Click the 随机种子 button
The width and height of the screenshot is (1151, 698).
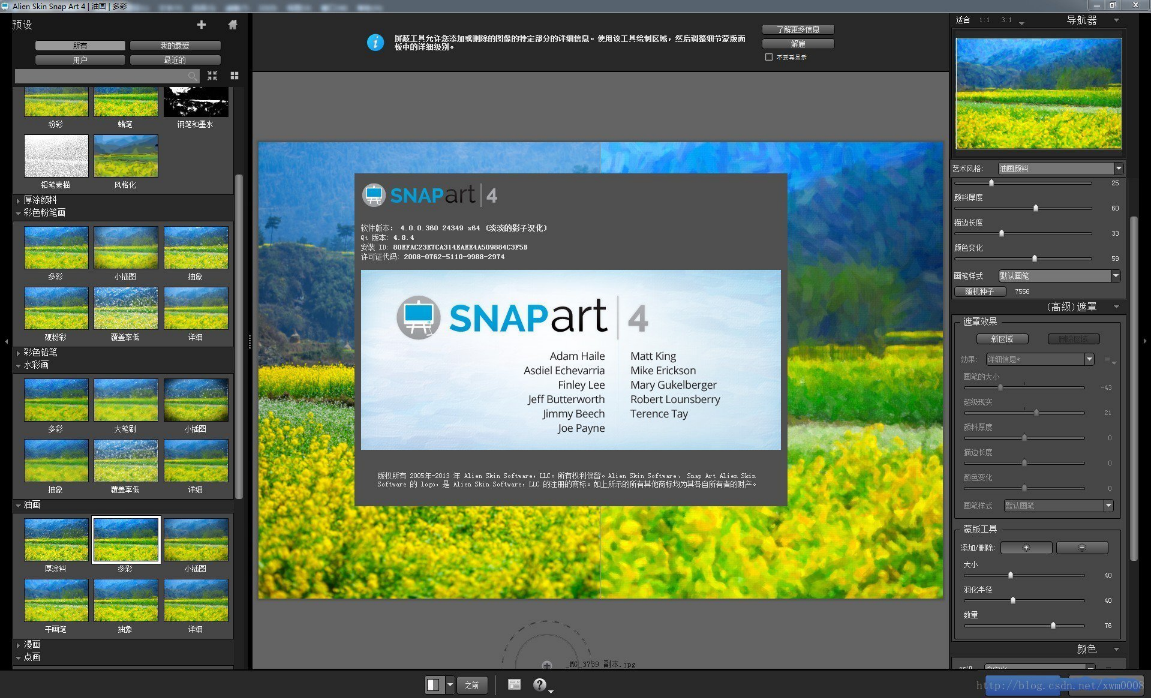point(981,291)
